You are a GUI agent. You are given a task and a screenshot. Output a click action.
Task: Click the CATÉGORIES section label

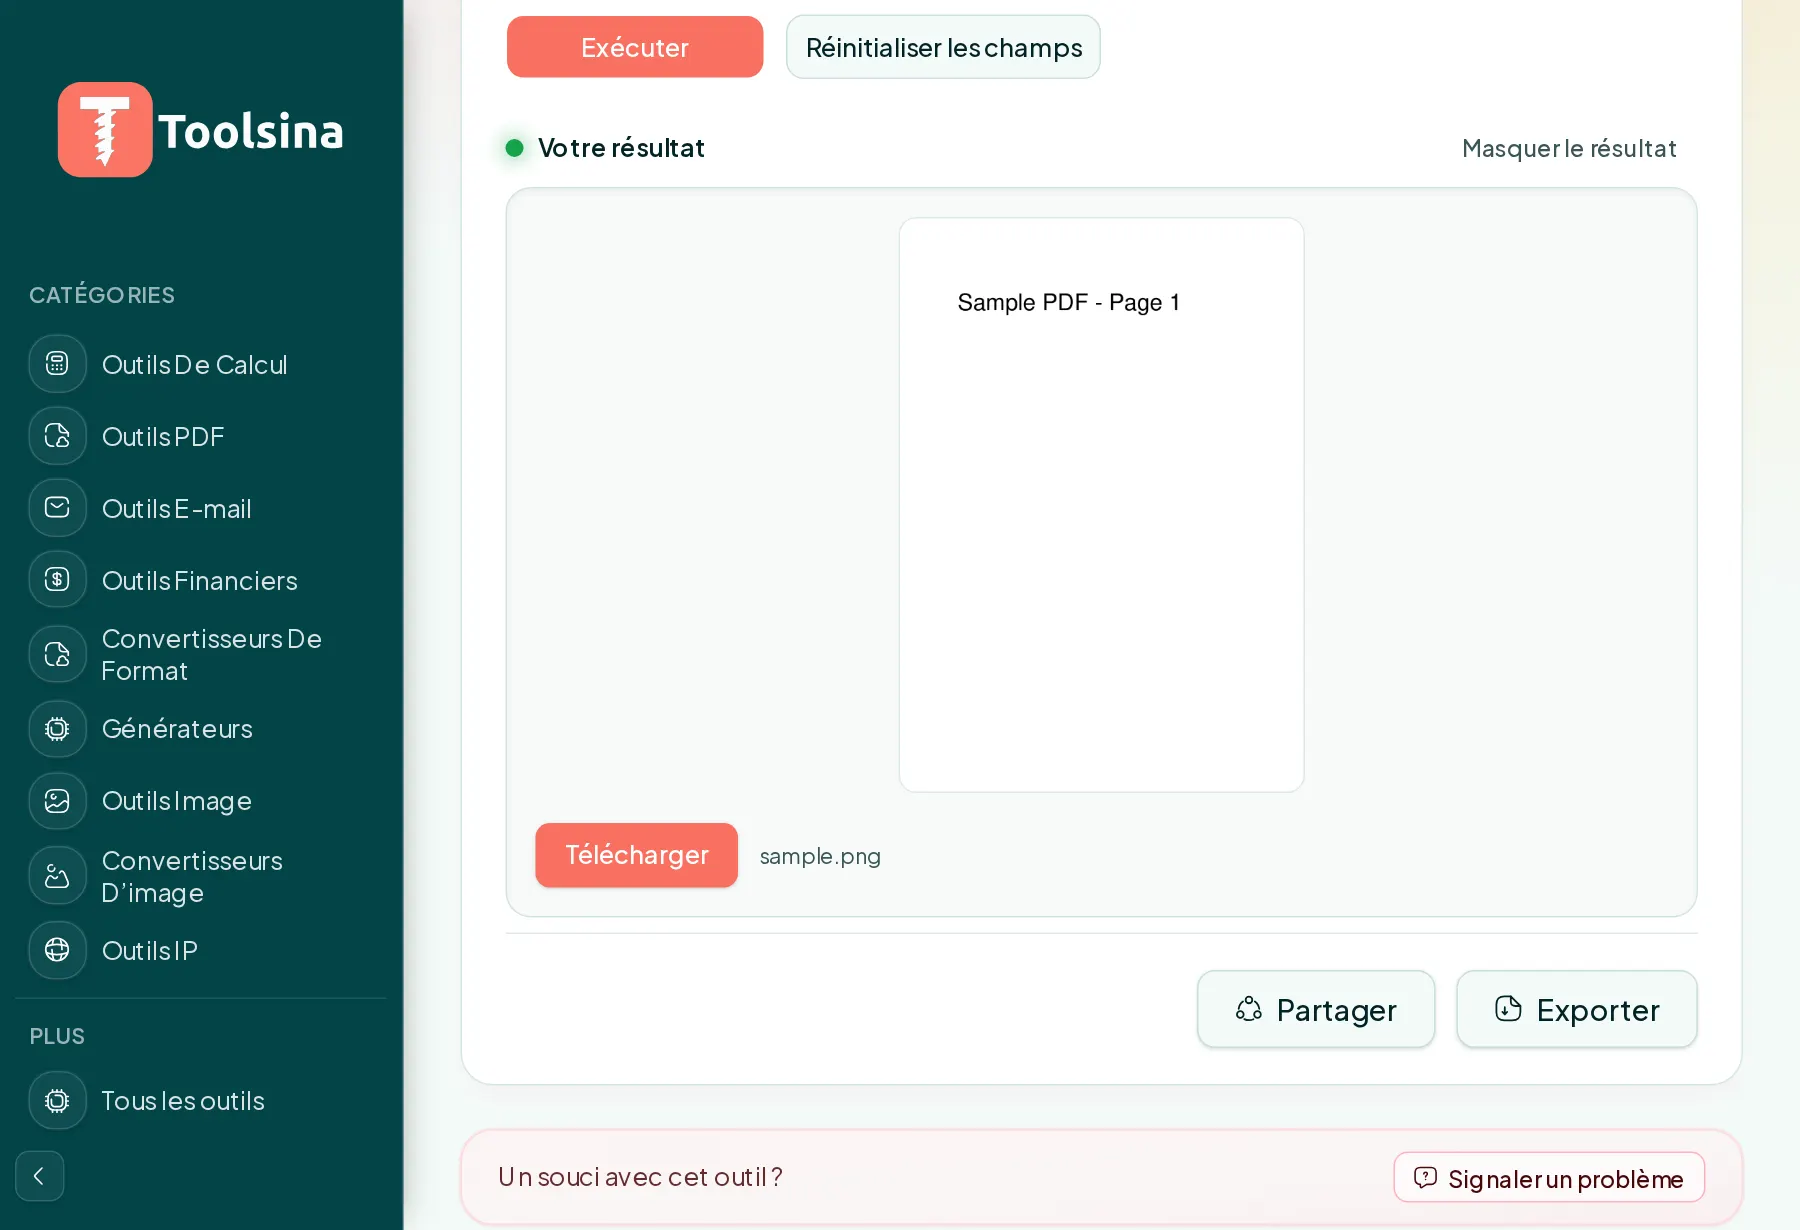coord(102,295)
